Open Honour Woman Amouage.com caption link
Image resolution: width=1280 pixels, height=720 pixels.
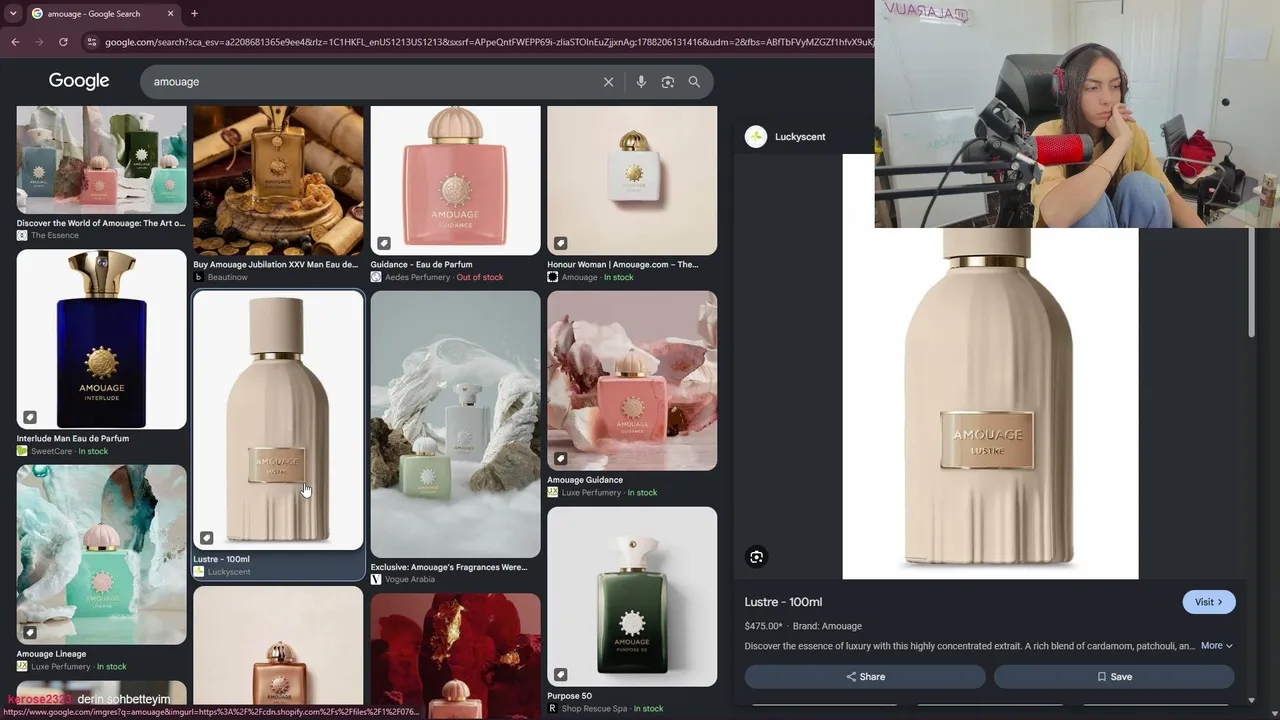pyautogui.click(x=623, y=265)
